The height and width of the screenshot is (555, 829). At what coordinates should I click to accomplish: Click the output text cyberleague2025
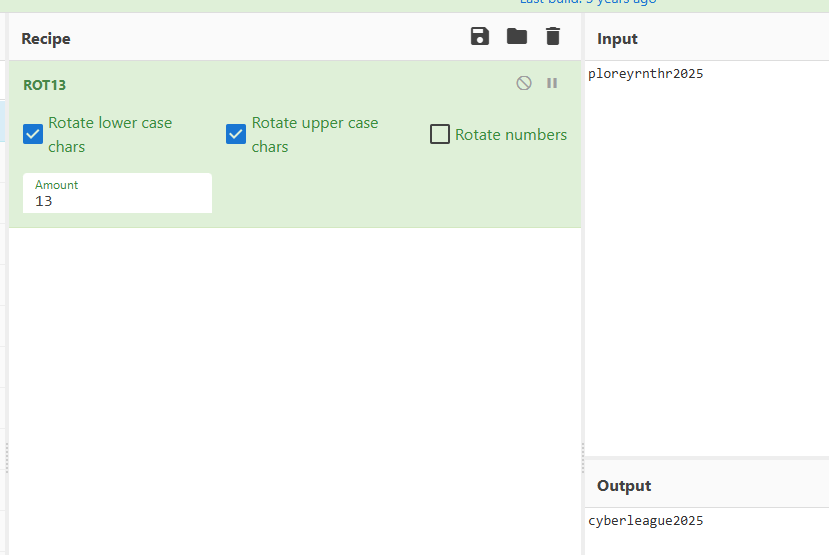pyautogui.click(x=646, y=520)
